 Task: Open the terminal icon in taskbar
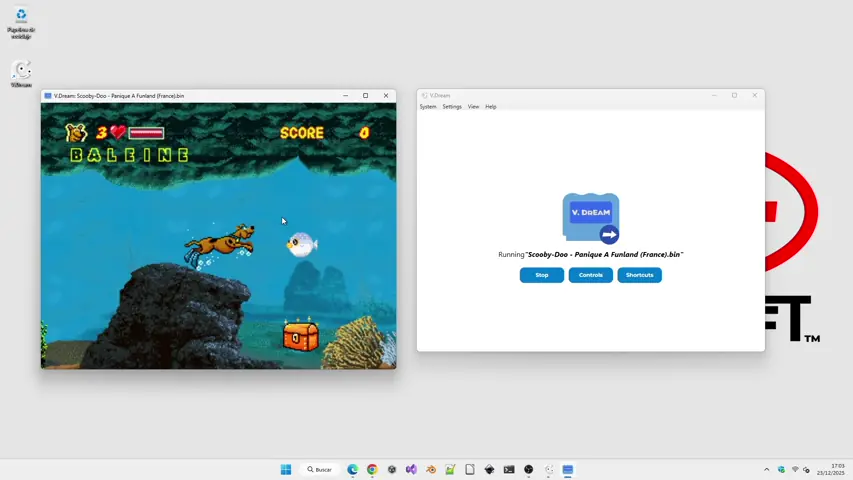(509, 470)
